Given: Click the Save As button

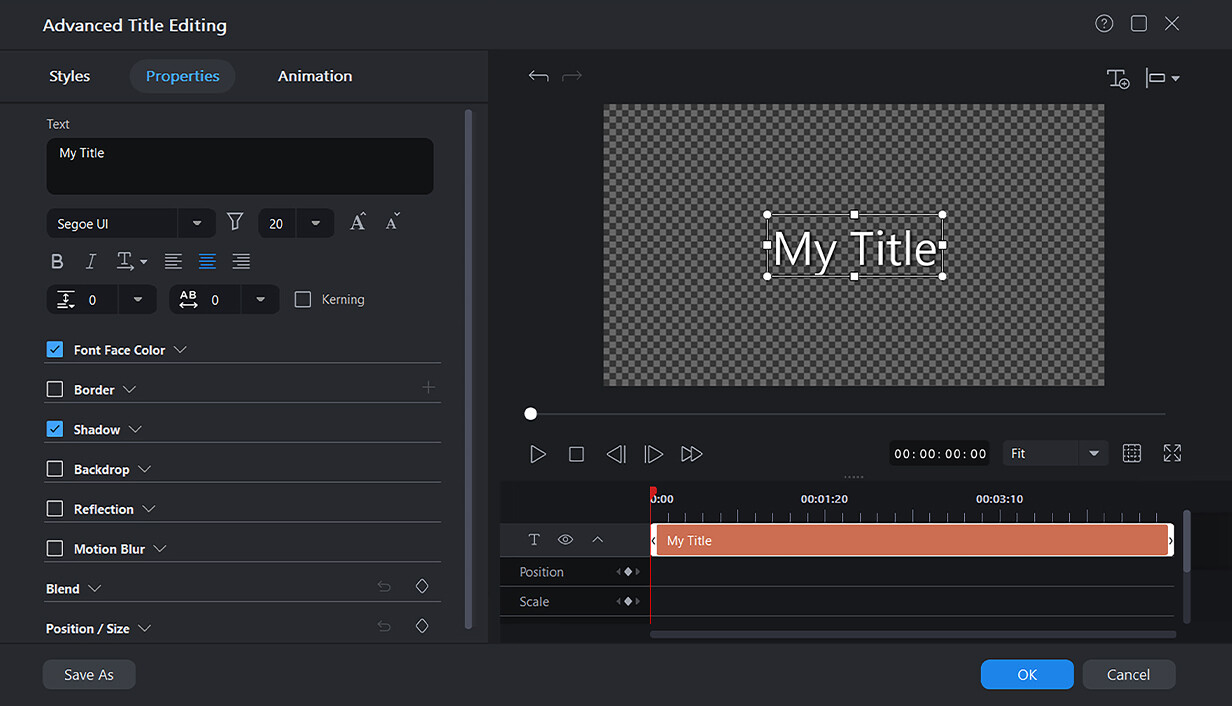Looking at the screenshot, I should click(88, 674).
